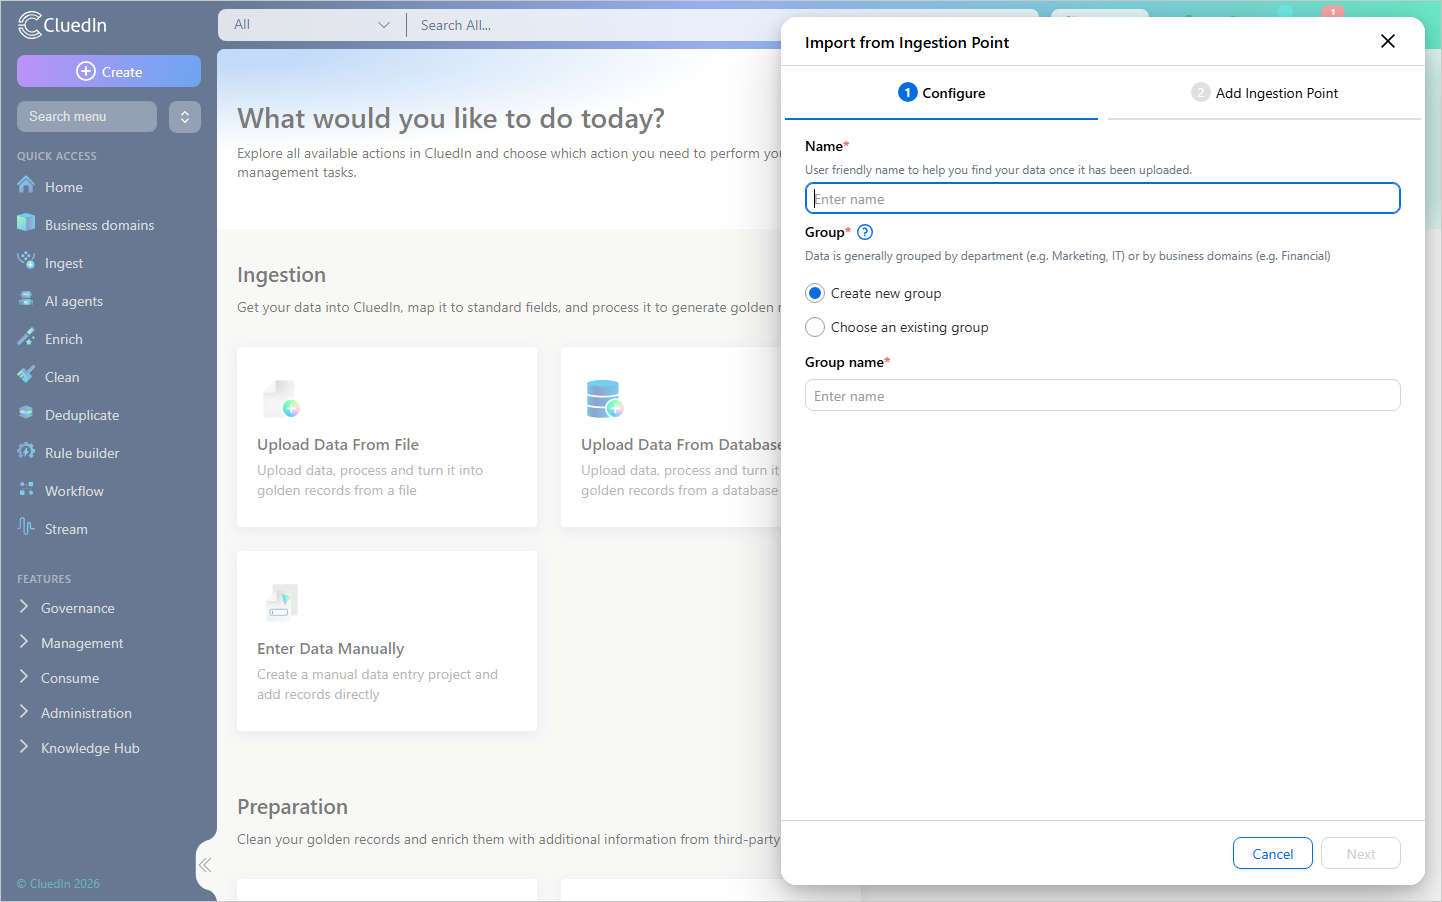Viewport: 1442px width, 902px height.
Task: Select the Rule builder gear icon
Action: pos(26,451)
